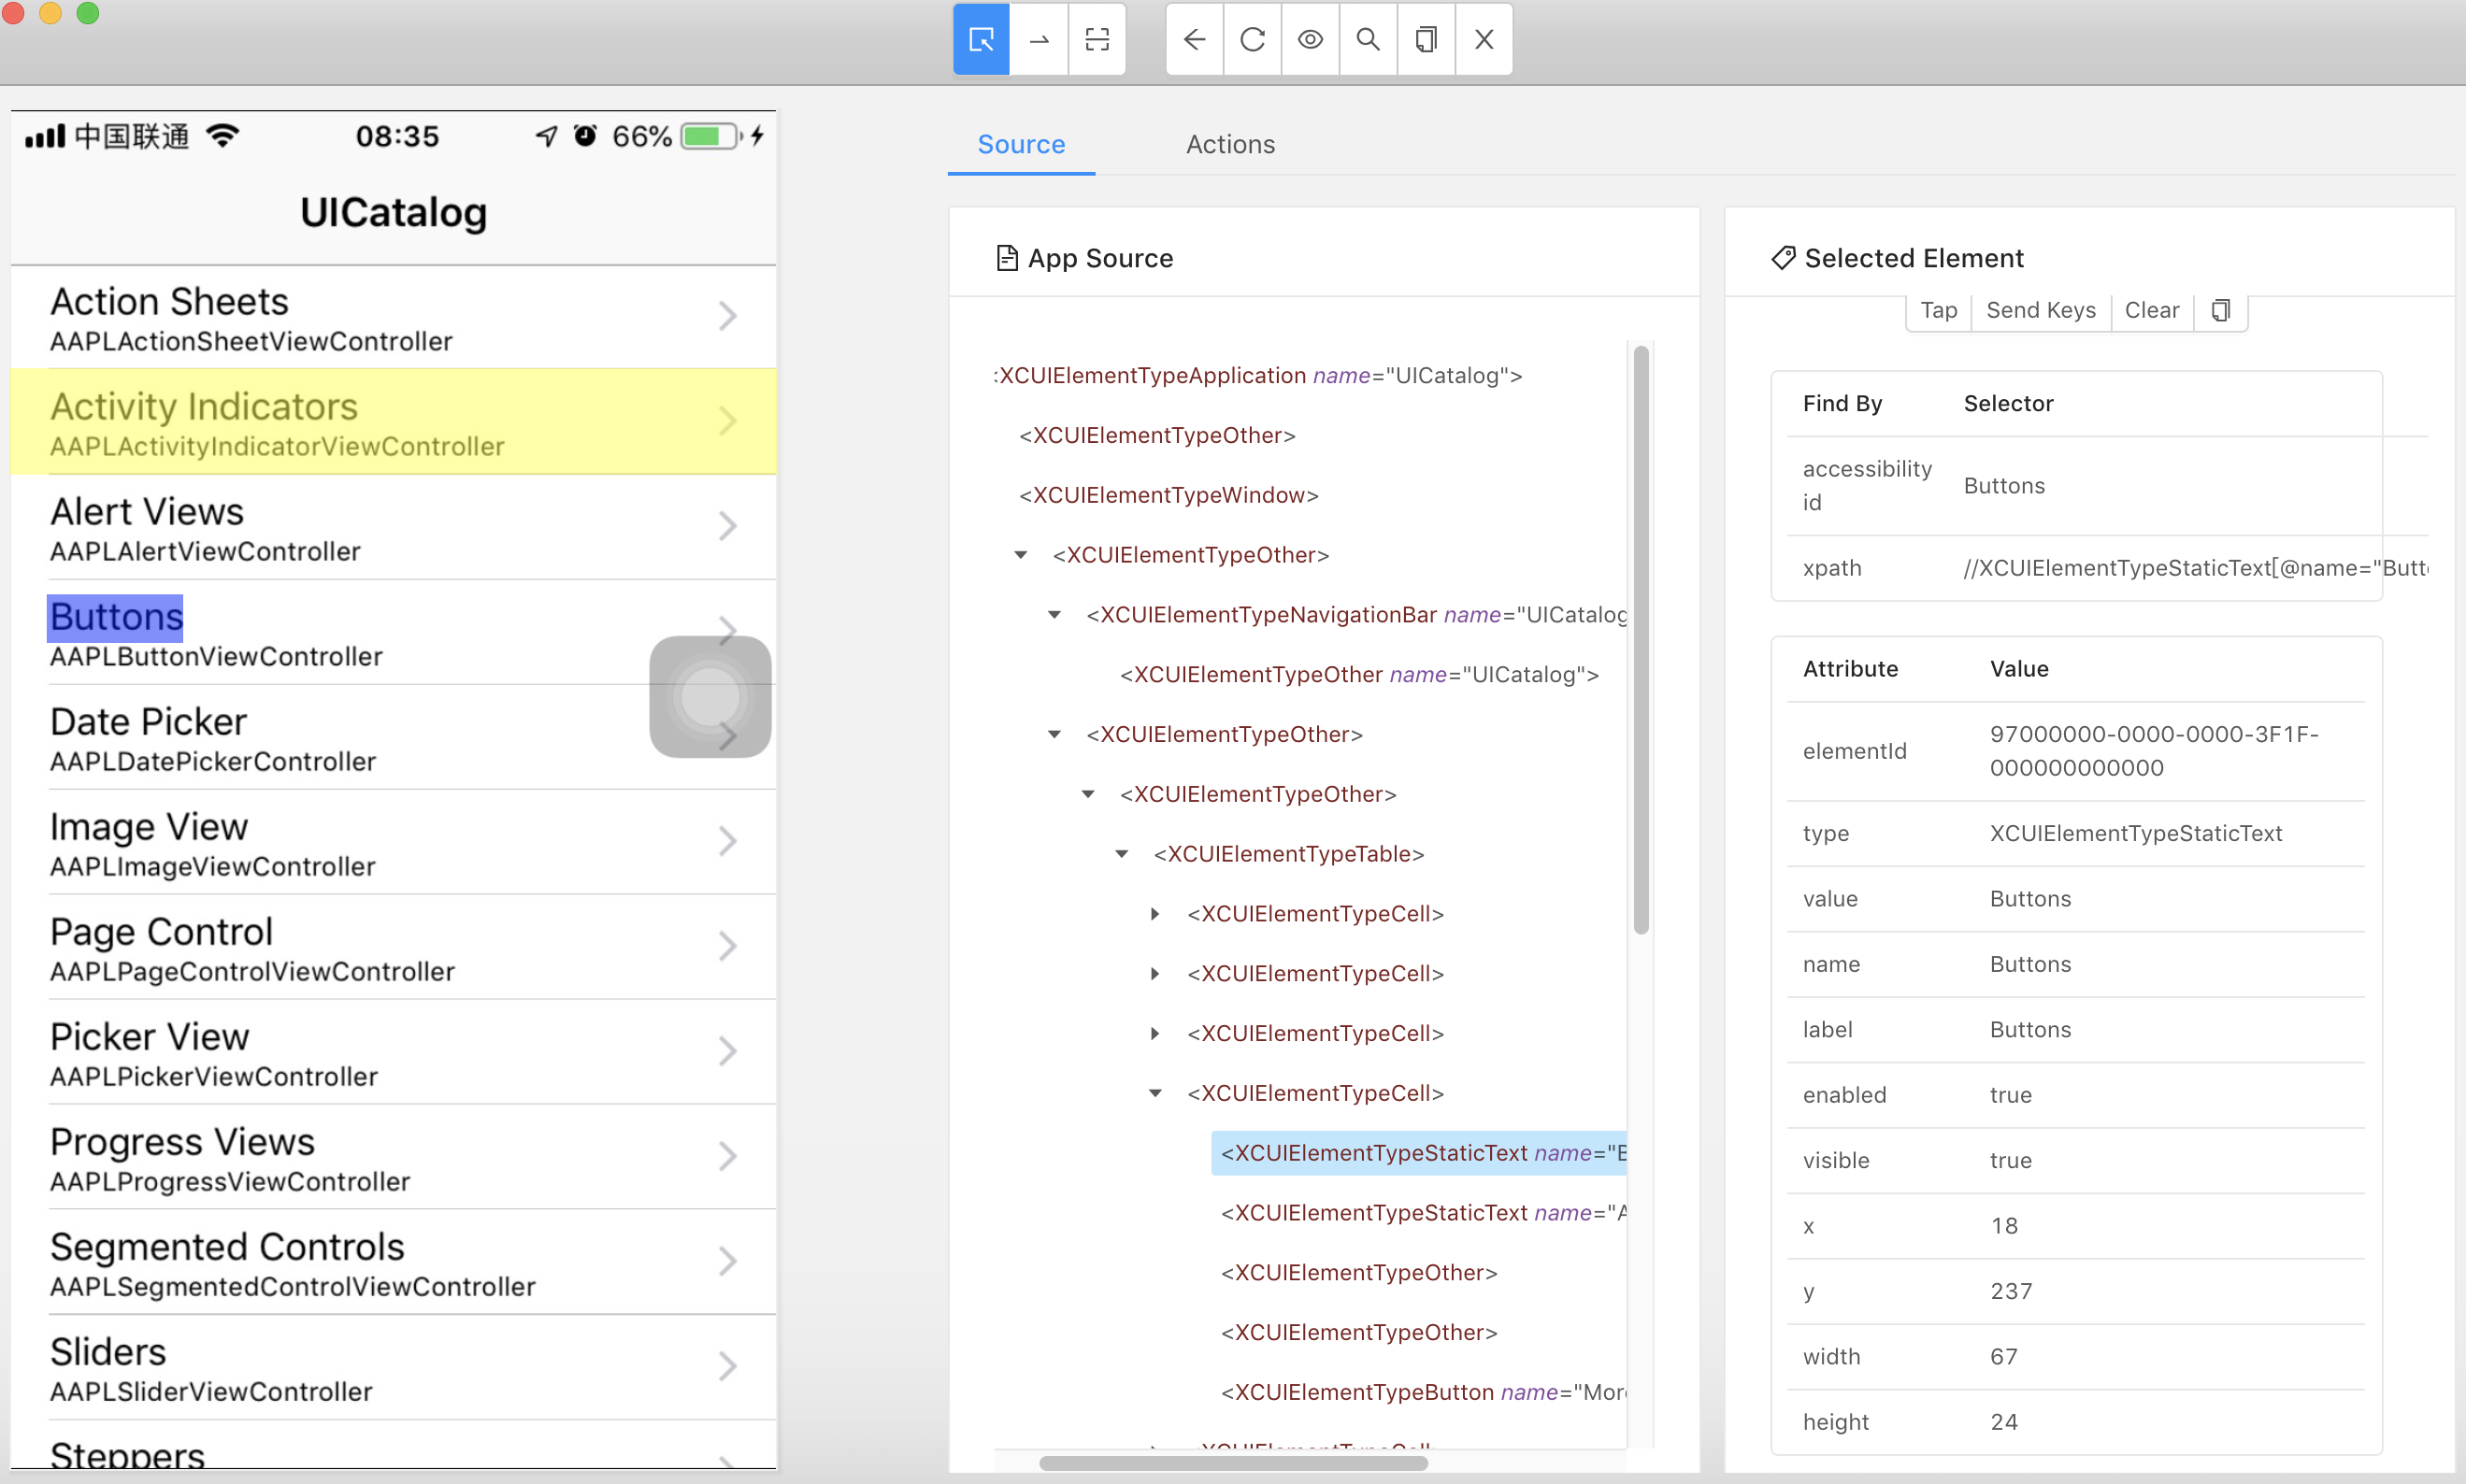This screenshot has width=2466, height=1484.
Task: Tap the selected element button
Action: coord(1938,310)
